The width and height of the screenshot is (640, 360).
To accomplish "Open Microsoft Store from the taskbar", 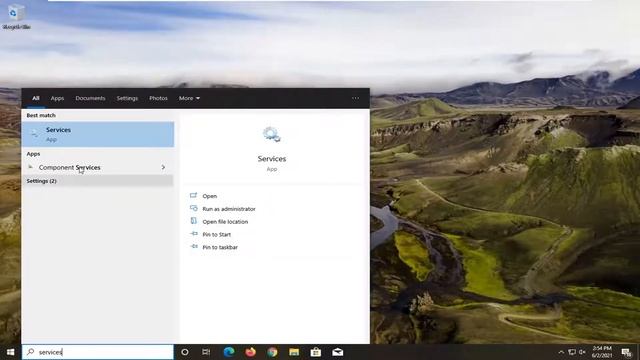I will point(316,352).
